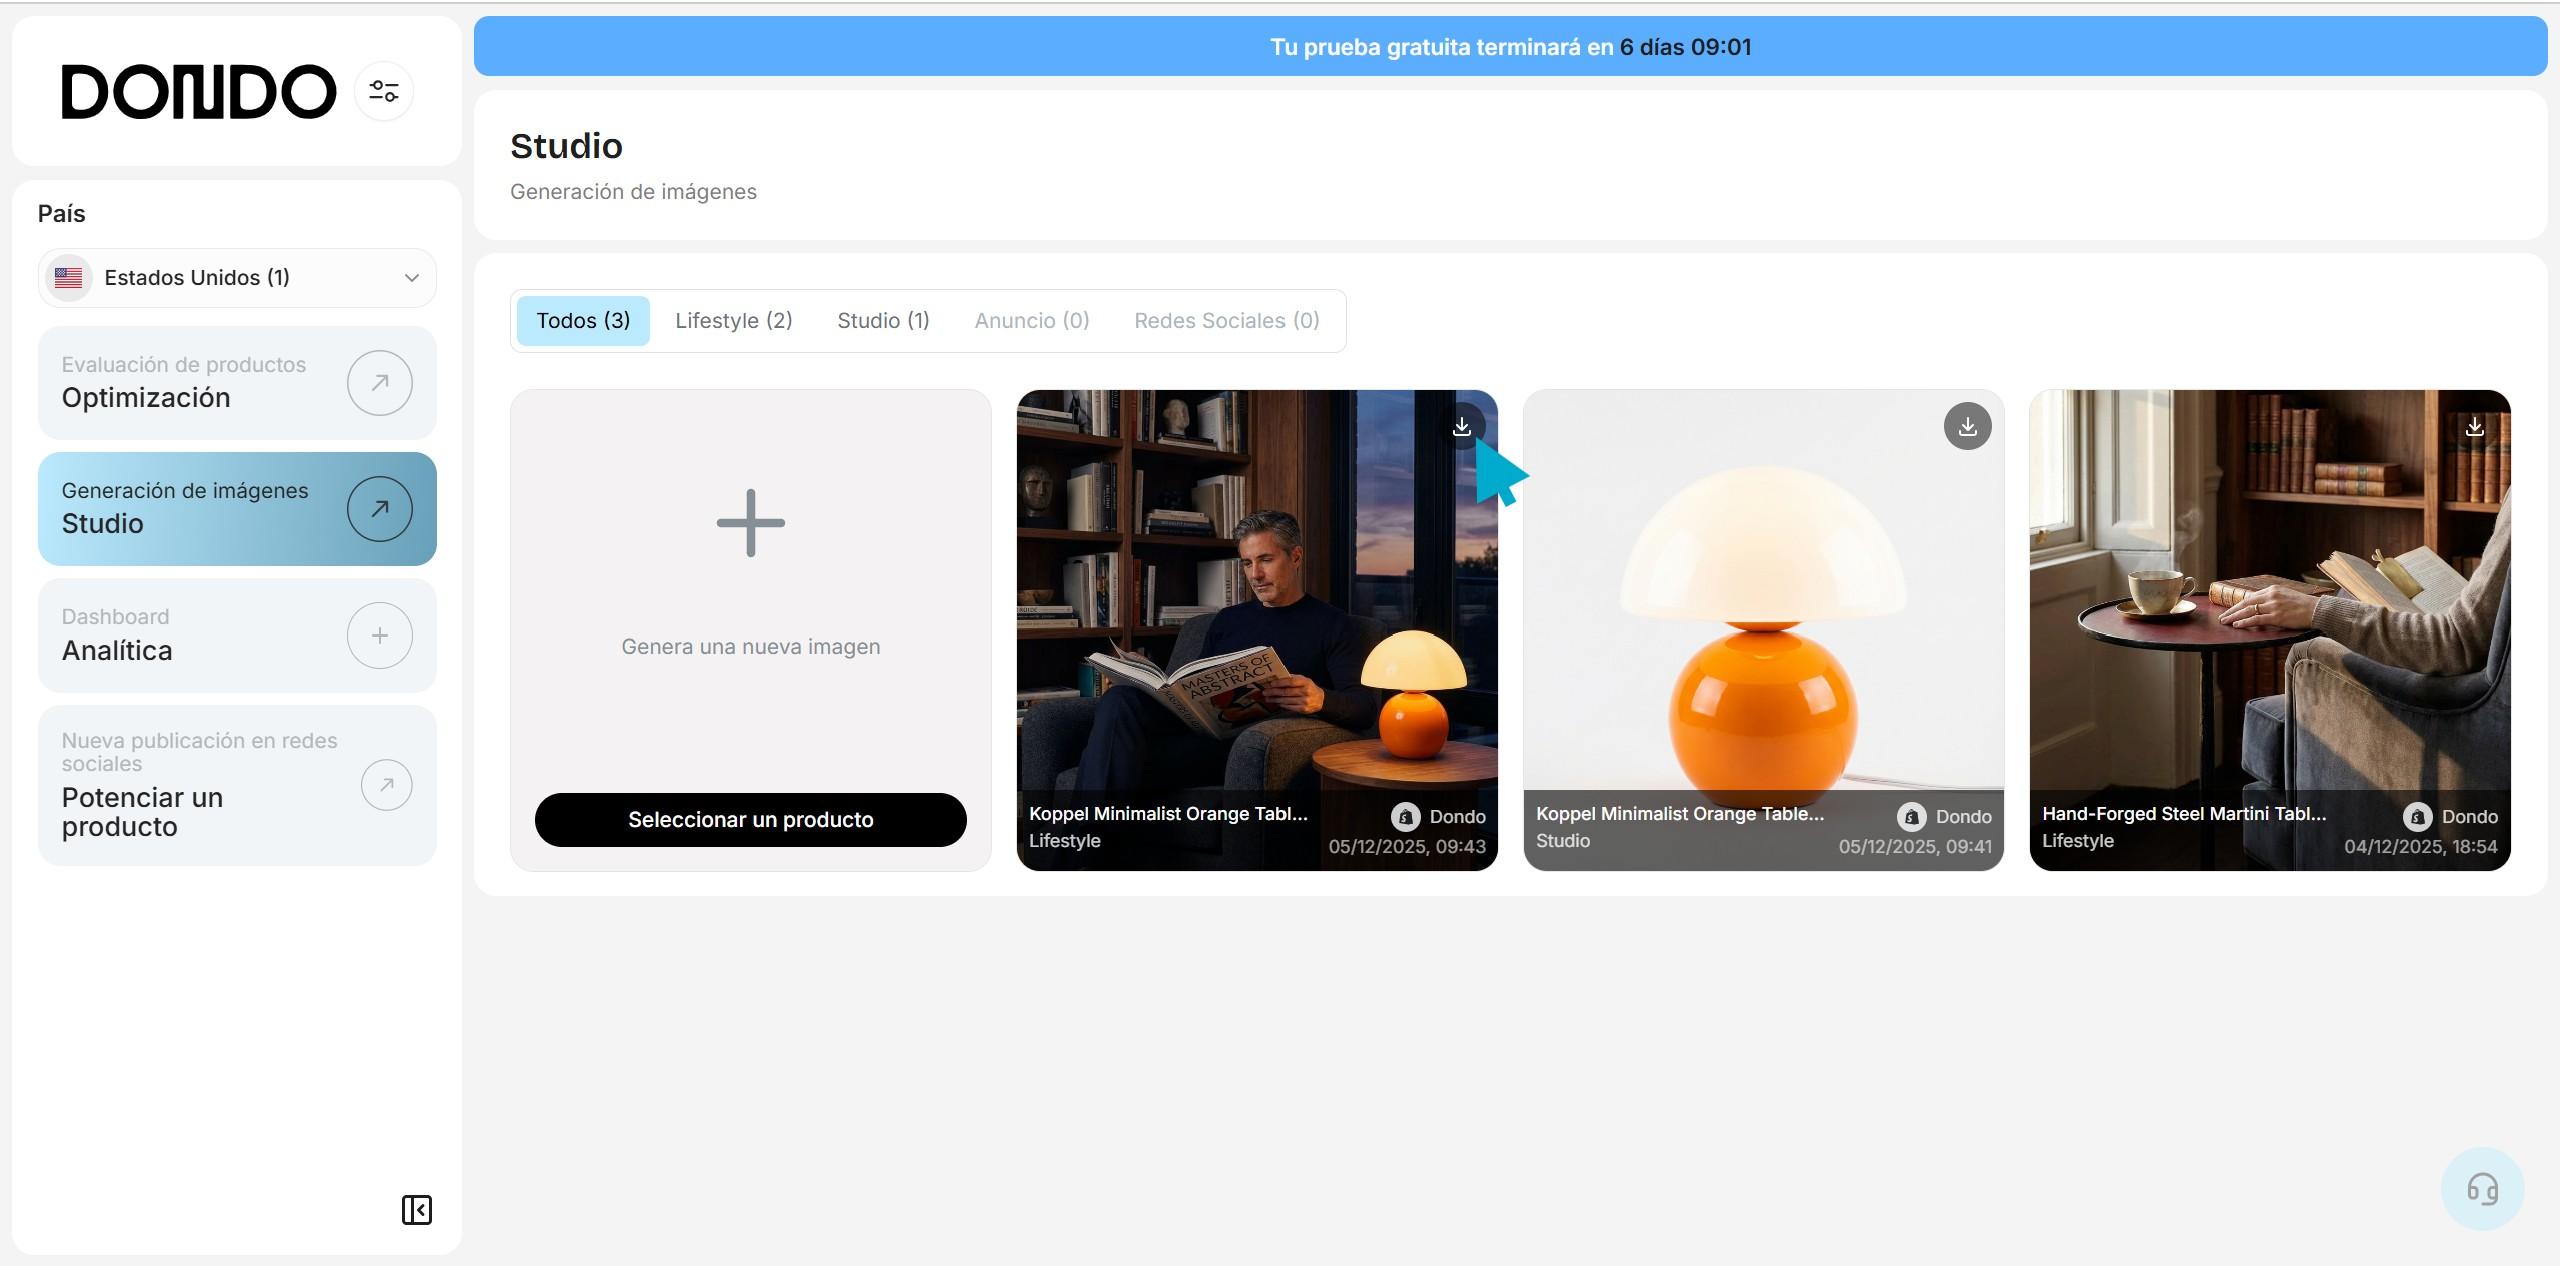Open the headset support chat bubble

tap(2482, 1188)
